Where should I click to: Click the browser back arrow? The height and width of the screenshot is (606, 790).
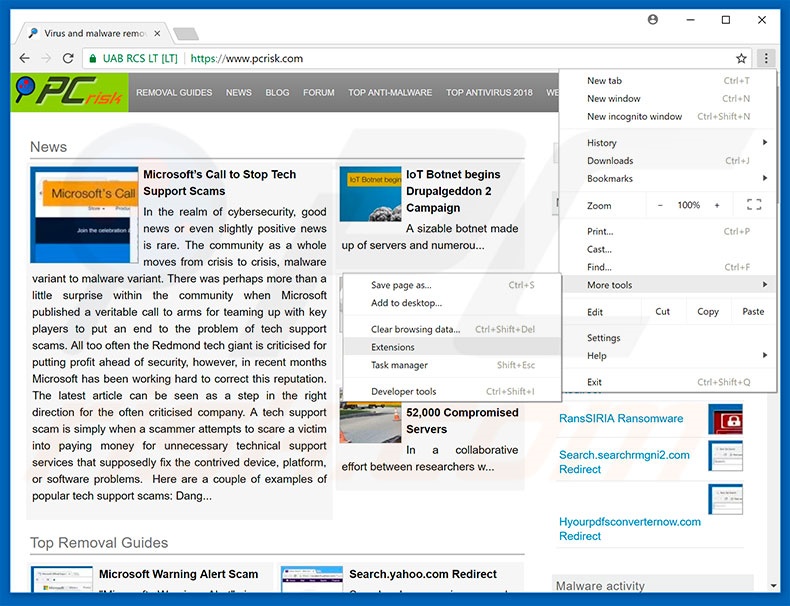click(24, 58)
